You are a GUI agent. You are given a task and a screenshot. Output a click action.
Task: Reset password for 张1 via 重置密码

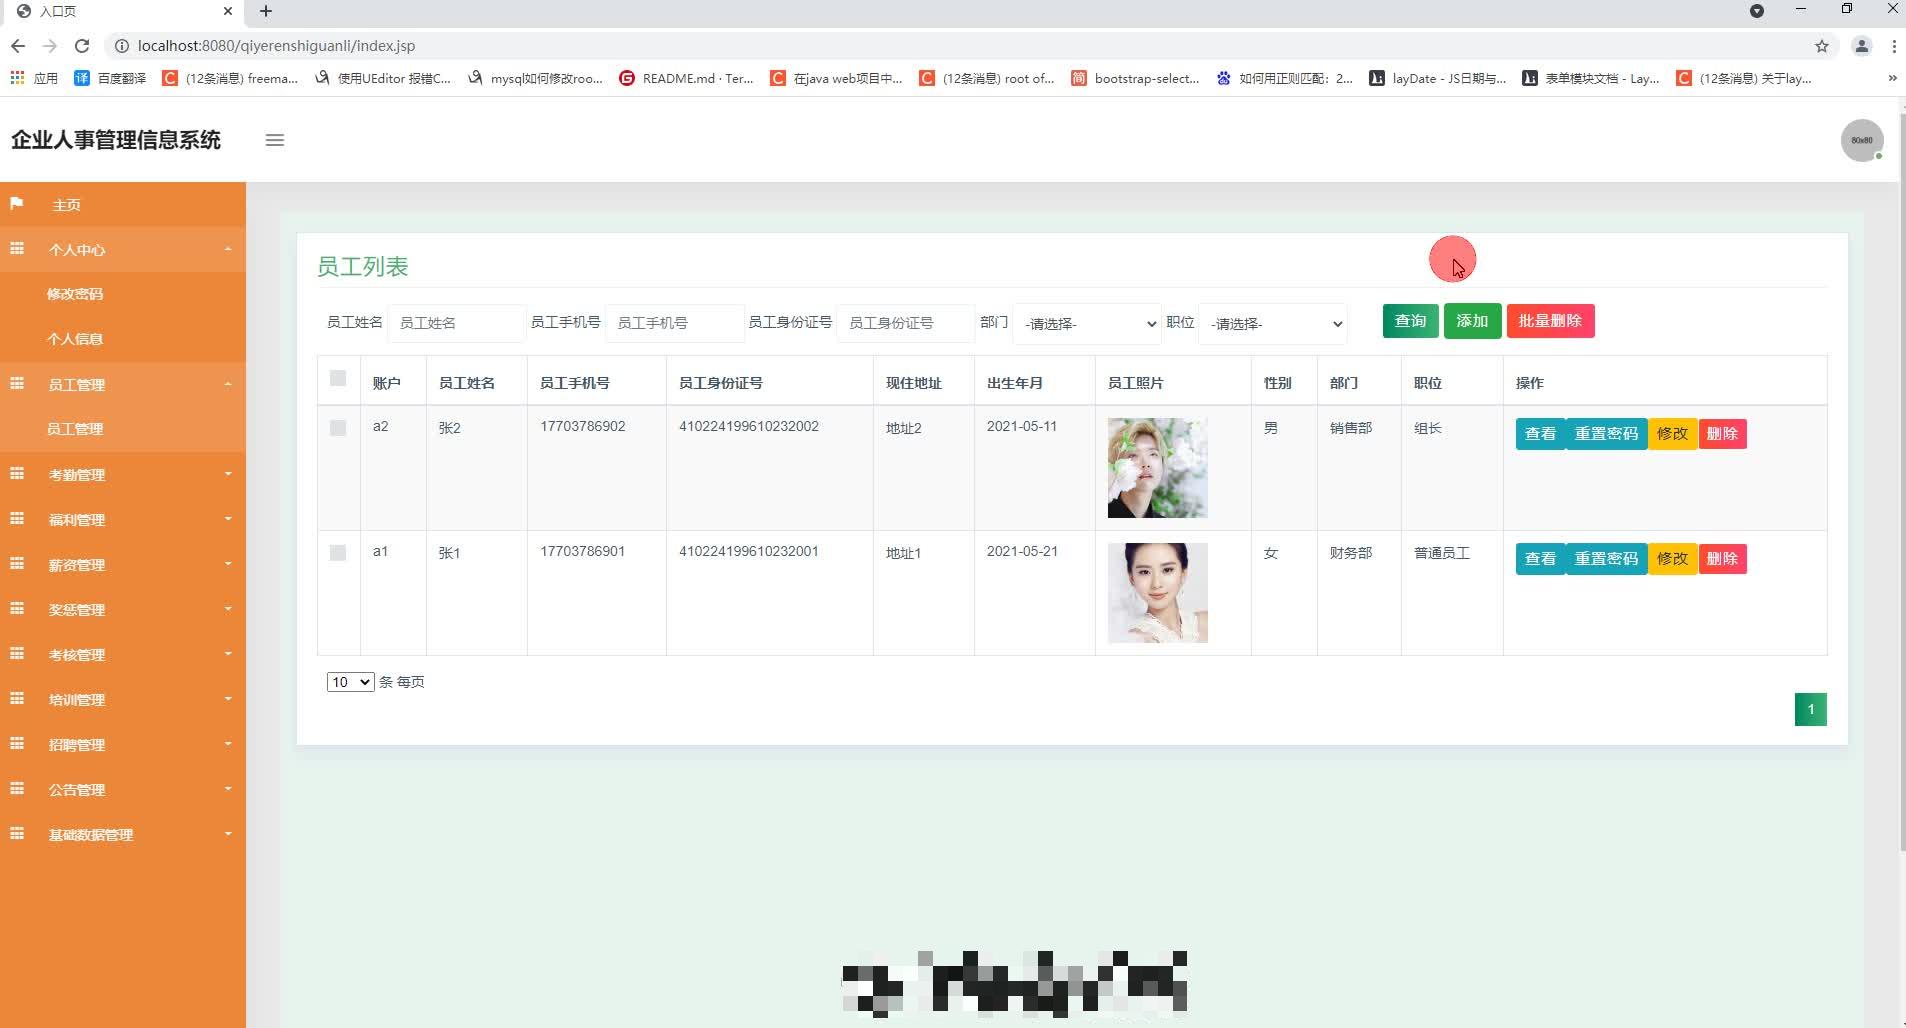click(x=1606, y=559)
